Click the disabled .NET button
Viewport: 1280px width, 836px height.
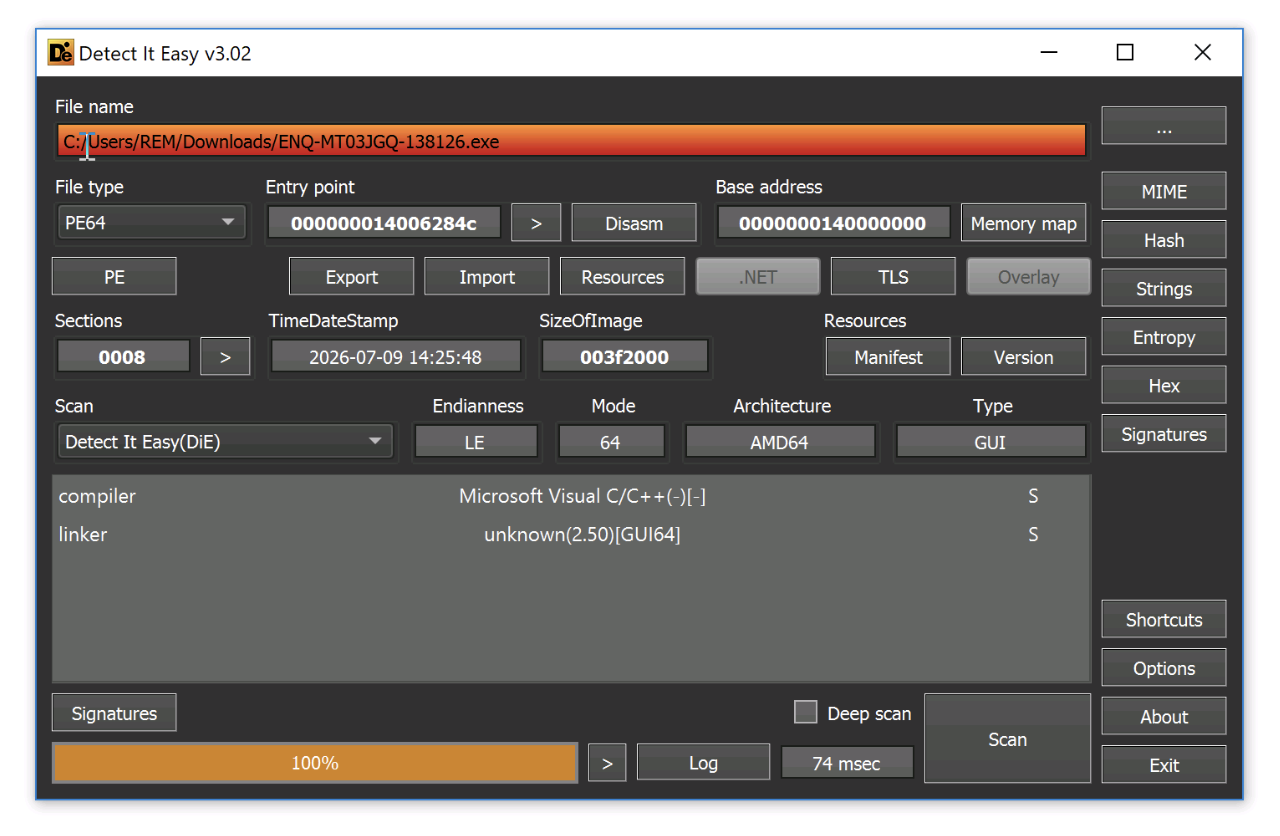pos(758,277)
